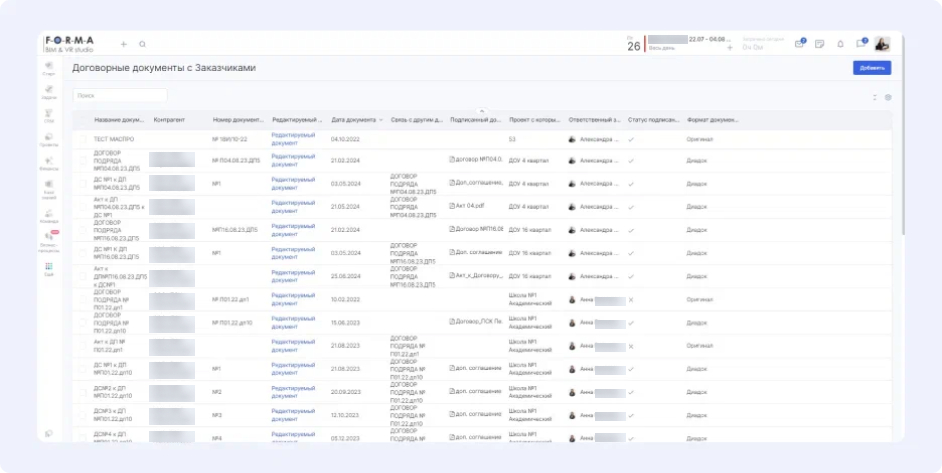Sort by Дата документа column arrow
This screenshot has width=942, height=473.
(380, 120)
